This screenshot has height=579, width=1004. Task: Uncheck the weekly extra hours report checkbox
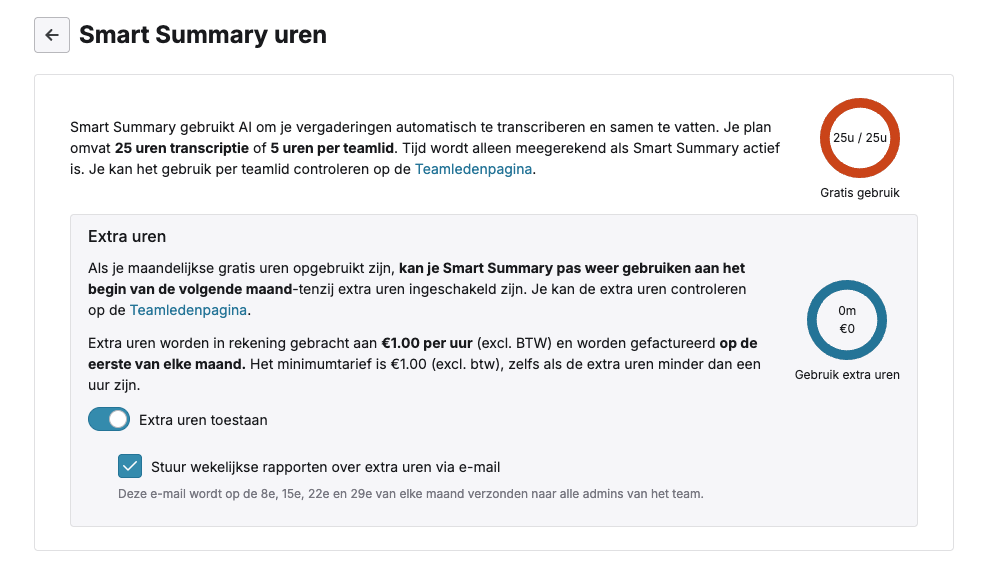pos(130,466)
